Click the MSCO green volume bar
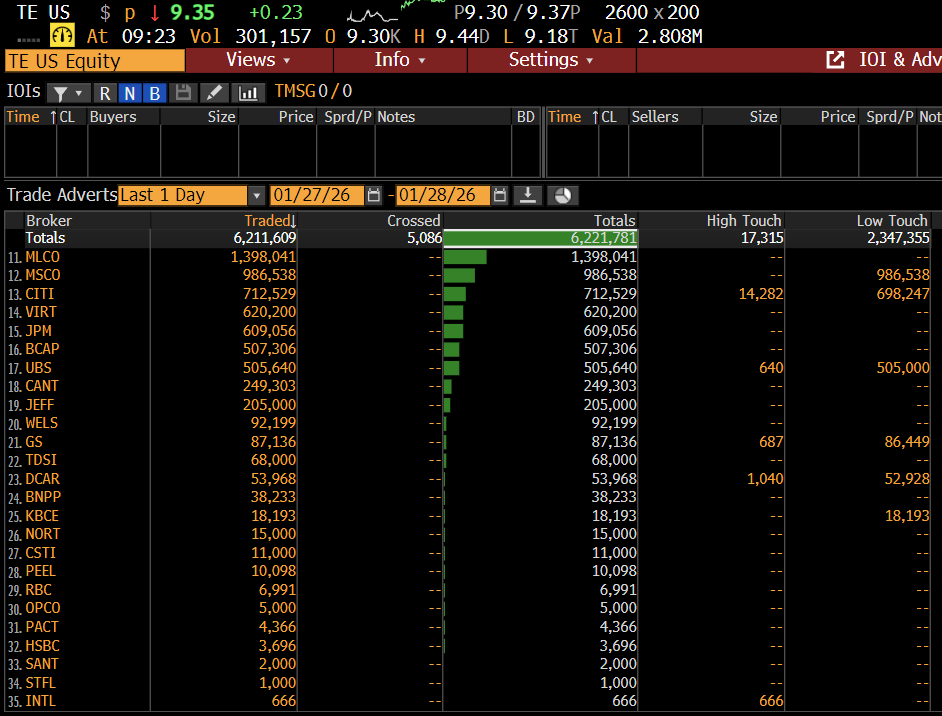 (x=460, y=275)
